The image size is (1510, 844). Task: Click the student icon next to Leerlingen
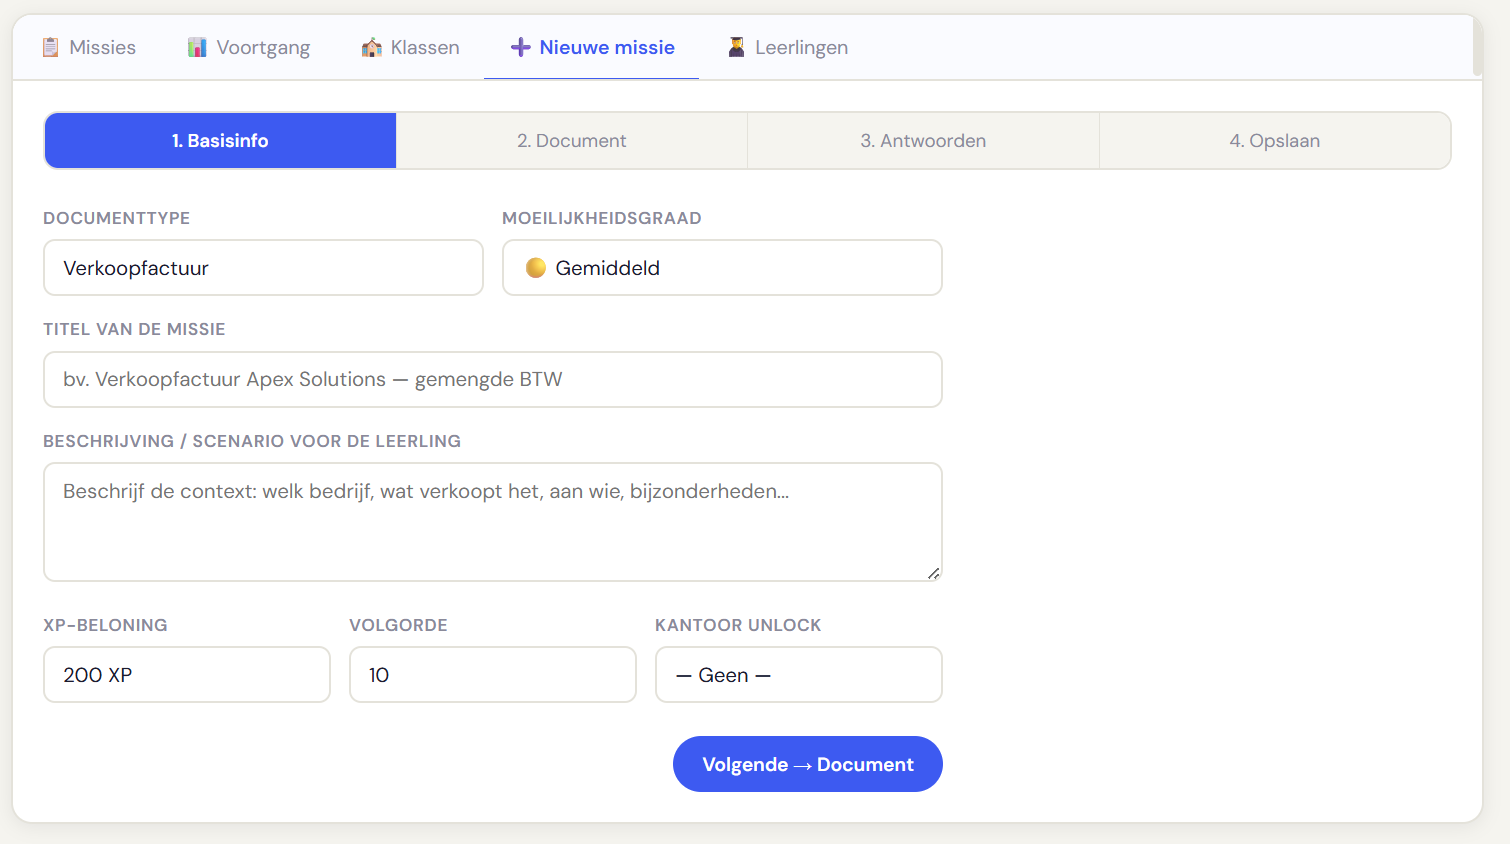point(737,46)
